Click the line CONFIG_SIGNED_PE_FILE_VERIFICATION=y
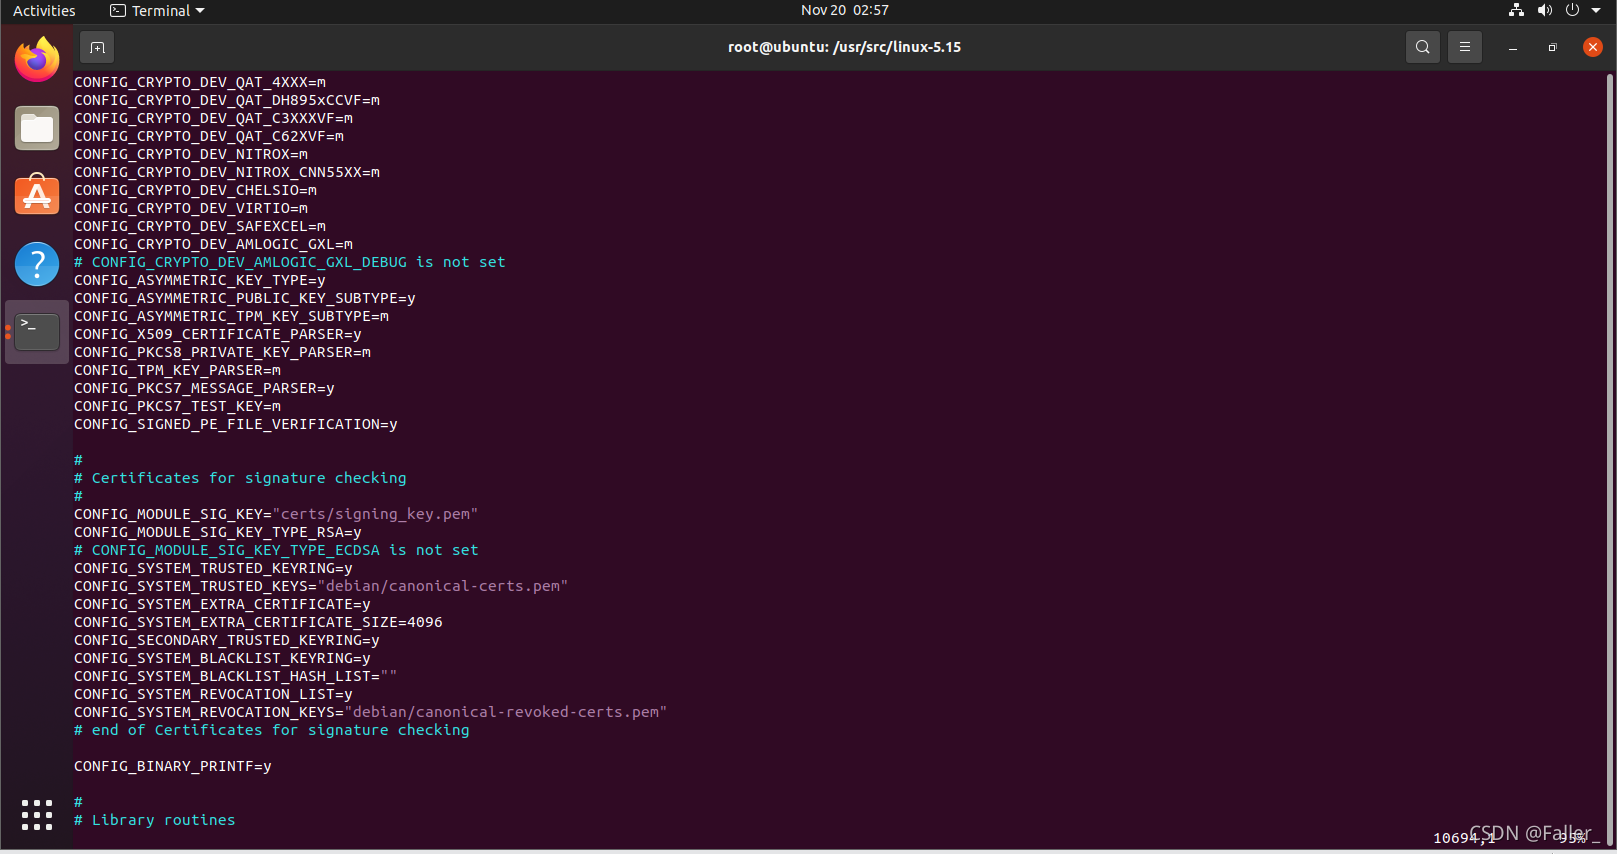 (236, 424)
